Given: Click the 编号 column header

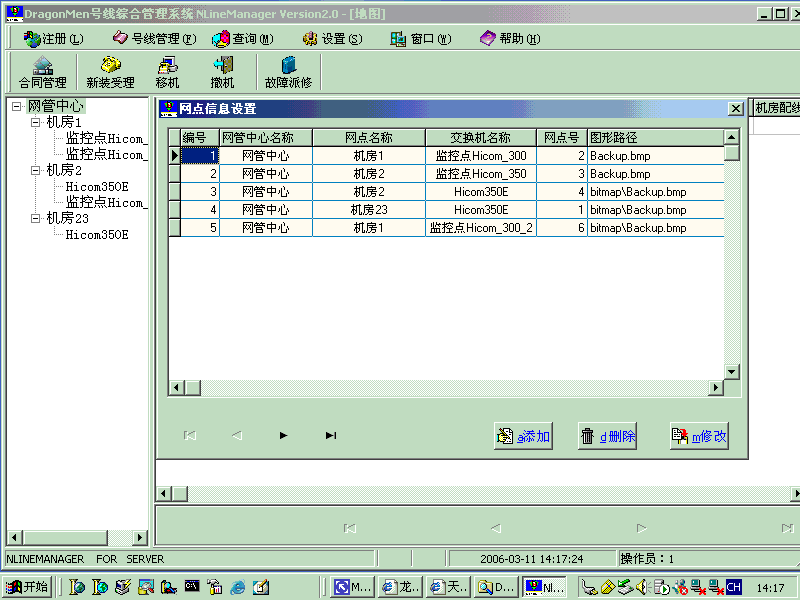Looking at the screenshot, I should [200, 138].
